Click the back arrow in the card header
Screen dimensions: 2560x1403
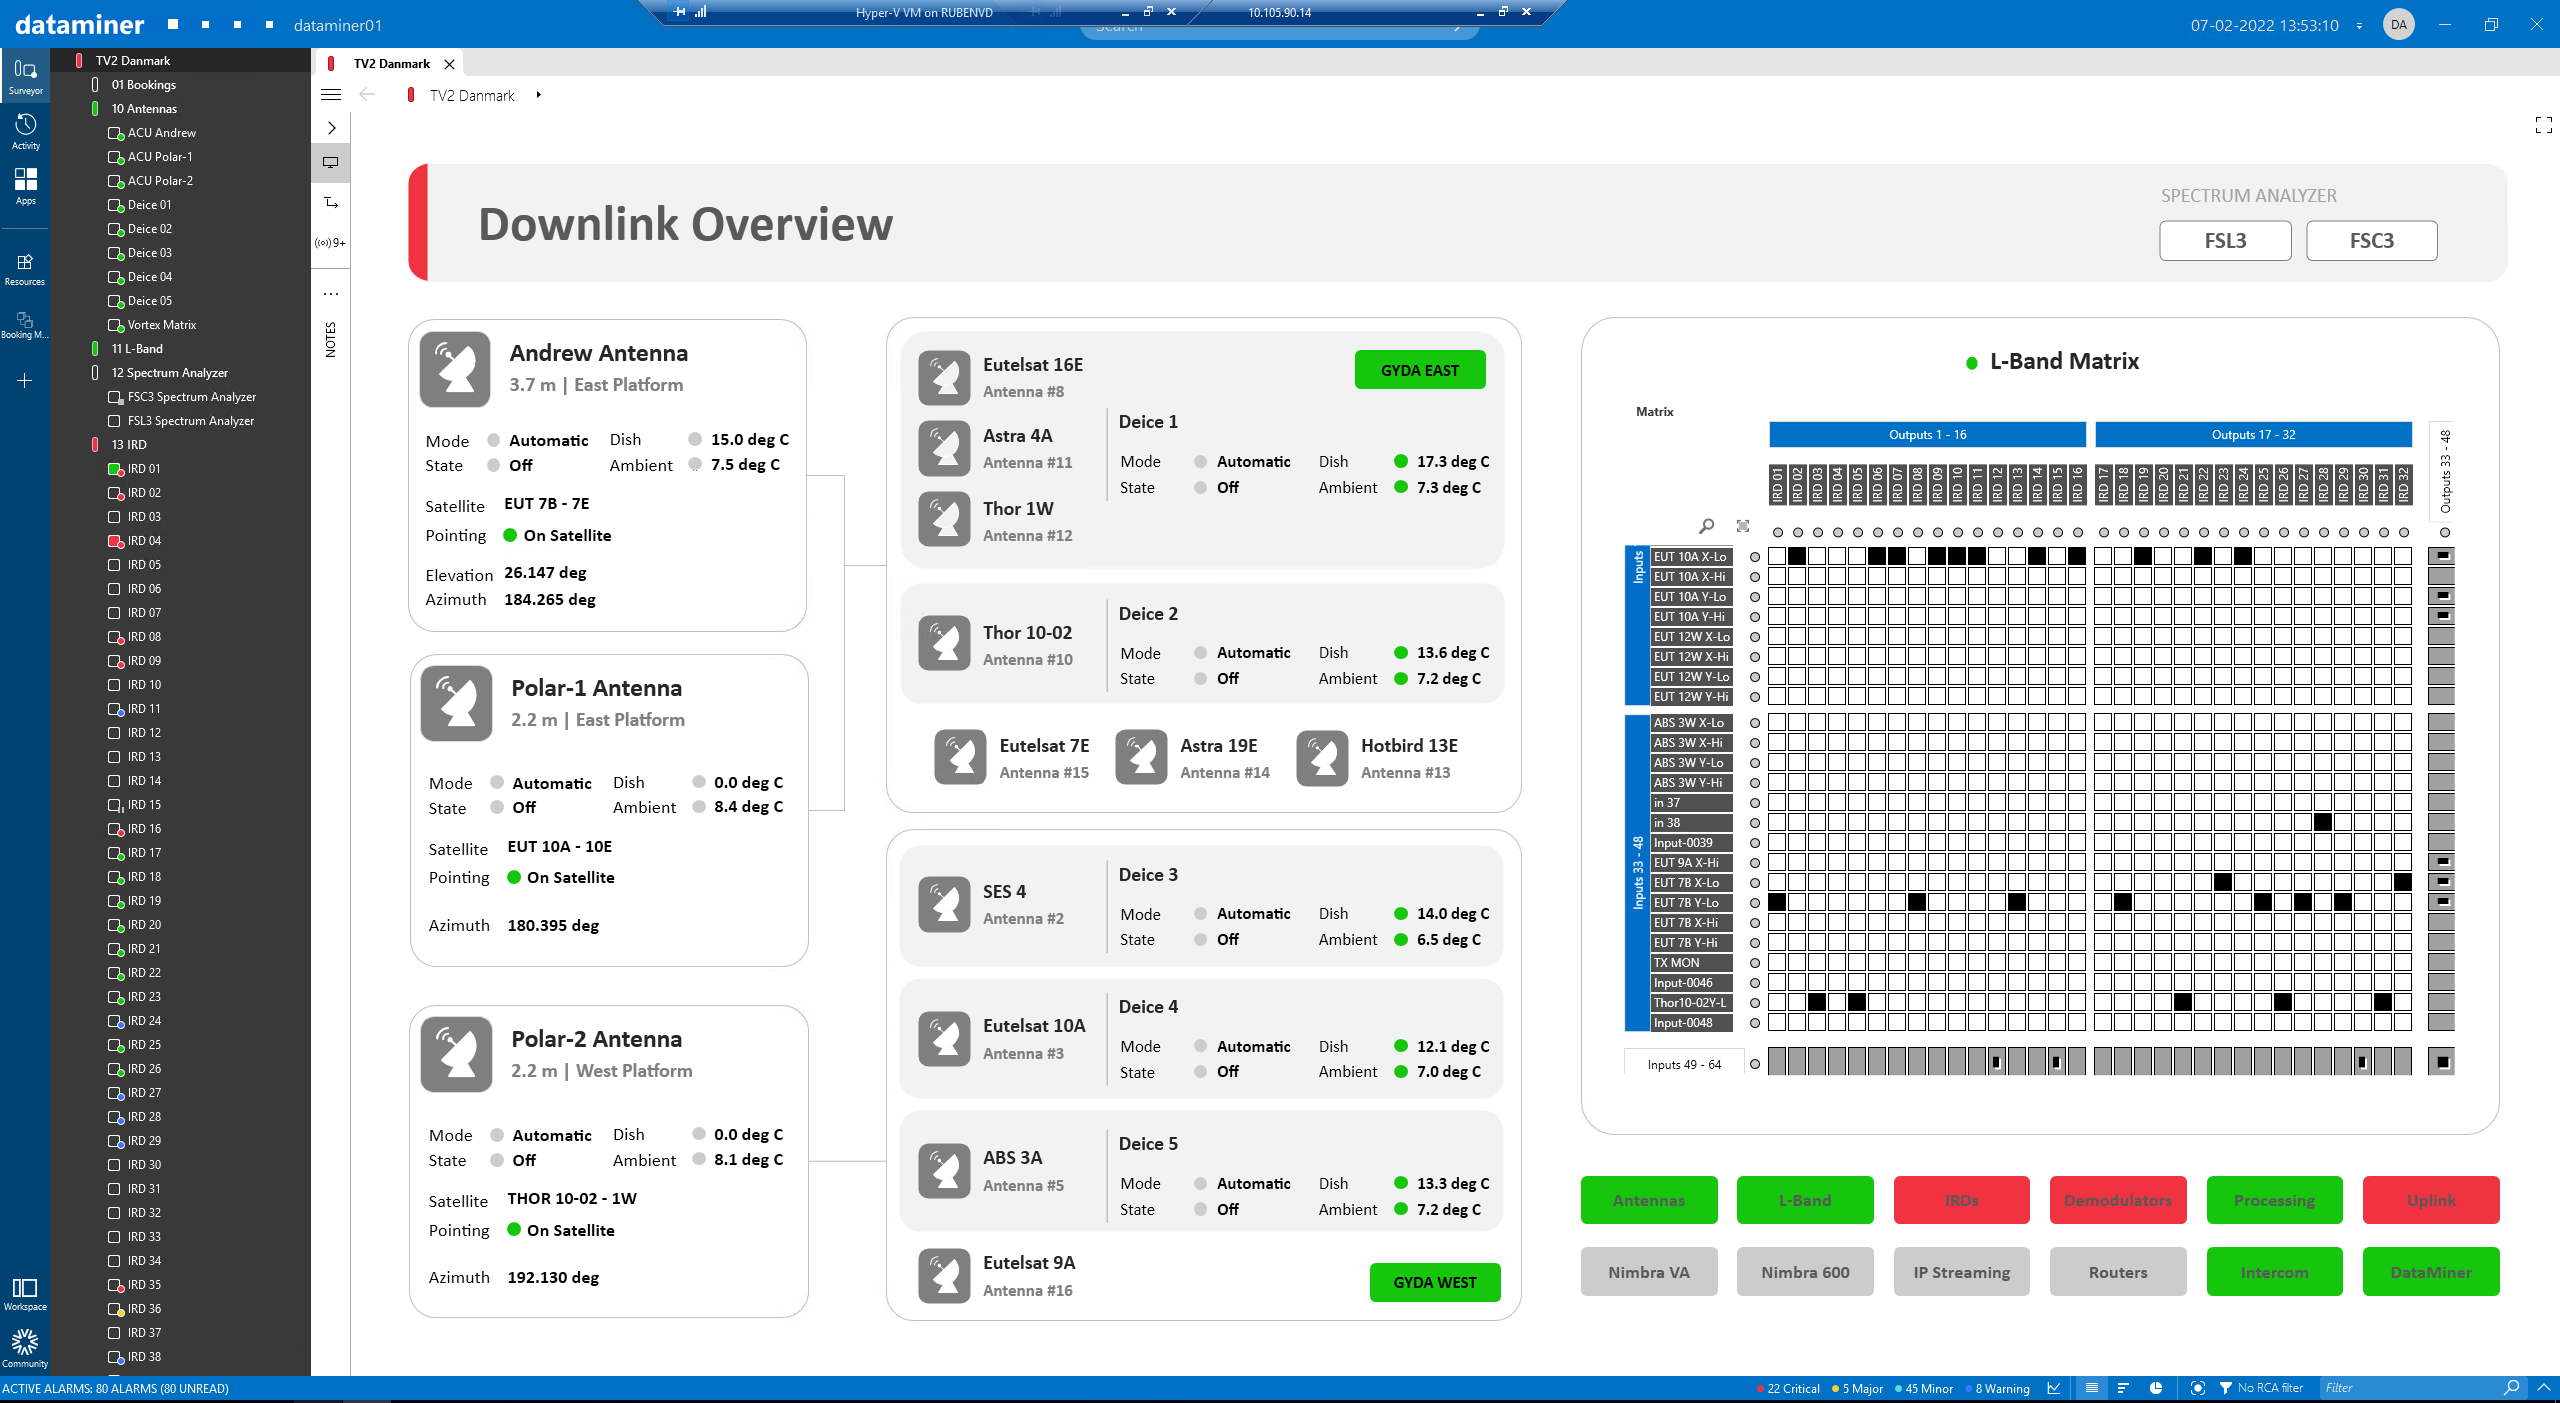[x=367, y=94]
